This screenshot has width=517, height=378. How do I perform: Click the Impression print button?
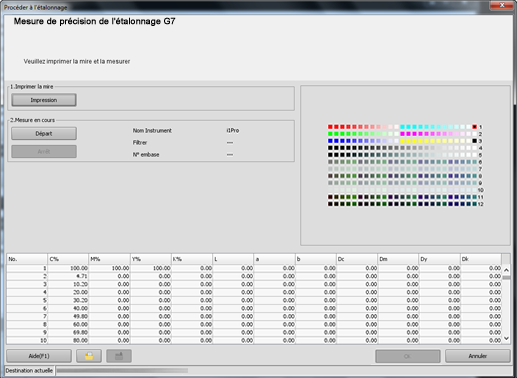point(44,100)
